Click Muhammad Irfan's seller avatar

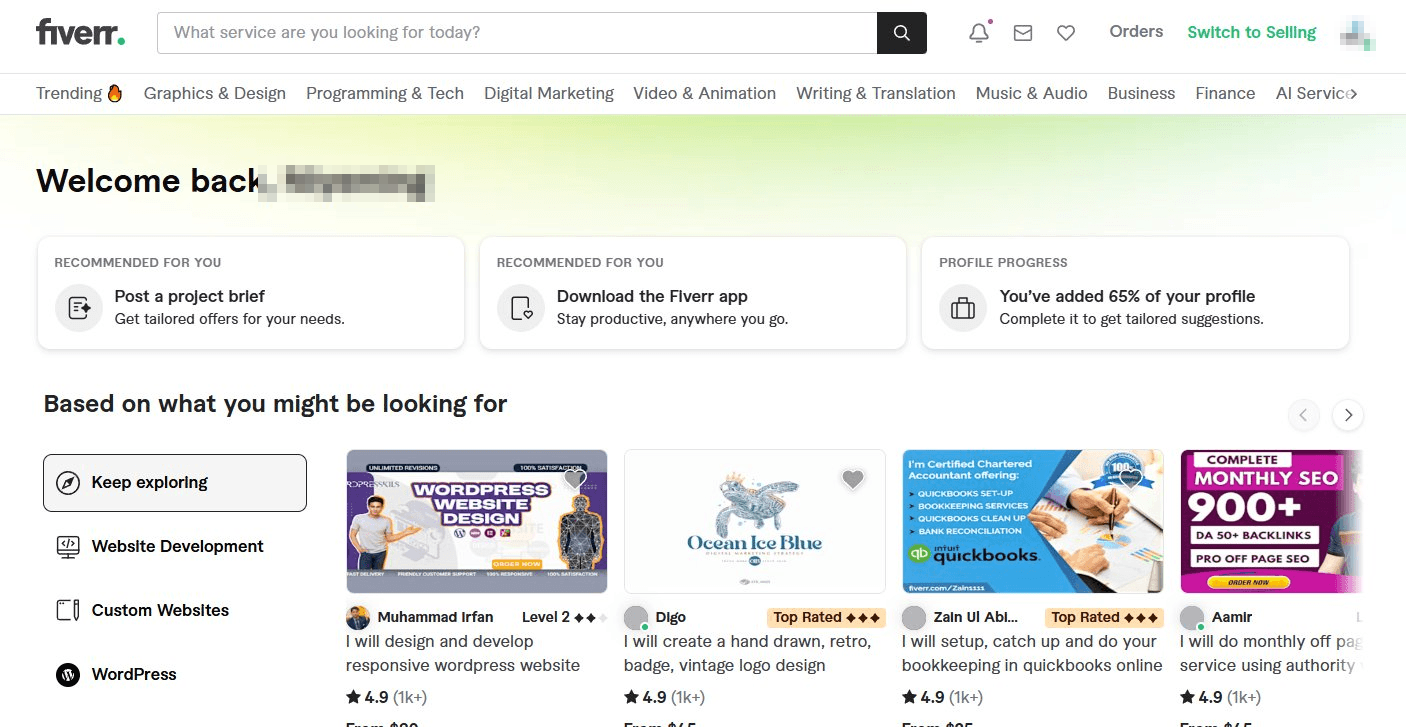coord(358,617)
